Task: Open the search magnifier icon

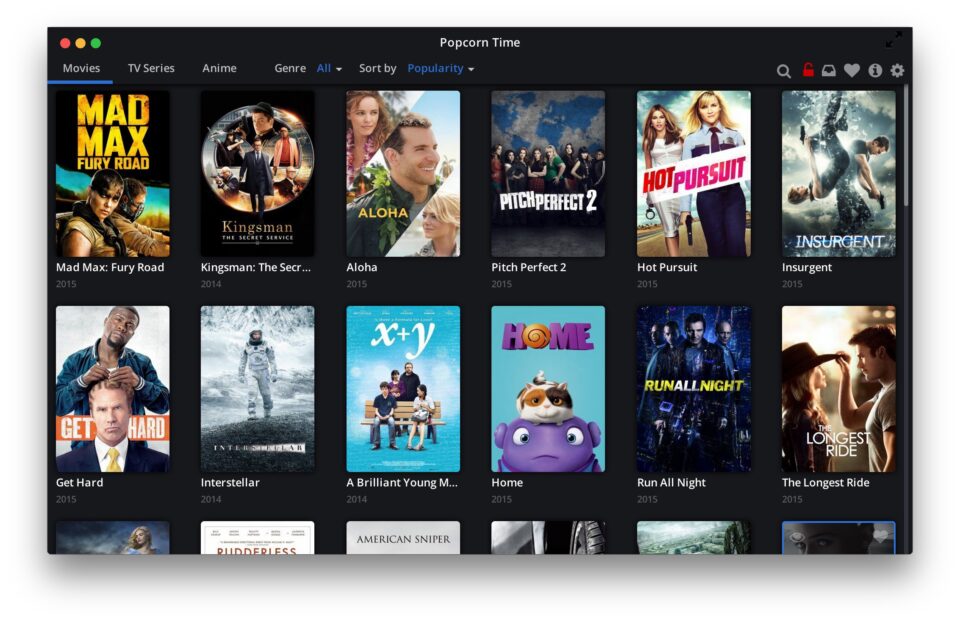Action: 783,71
